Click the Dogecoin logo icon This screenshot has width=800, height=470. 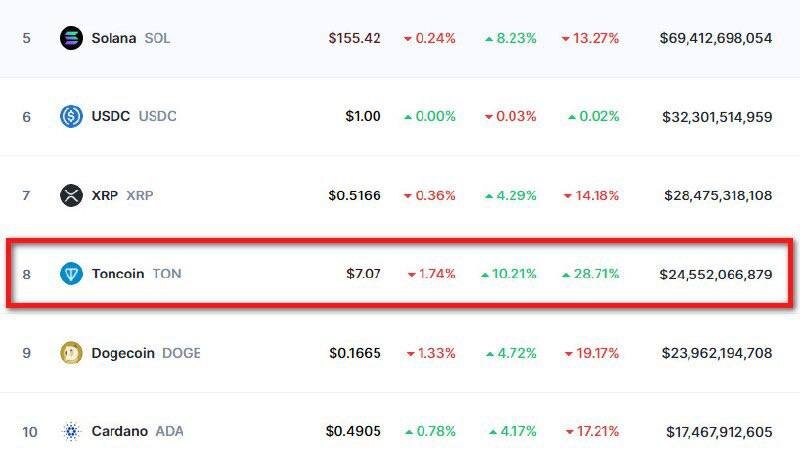pyautogui.click(x=71, y=353)
